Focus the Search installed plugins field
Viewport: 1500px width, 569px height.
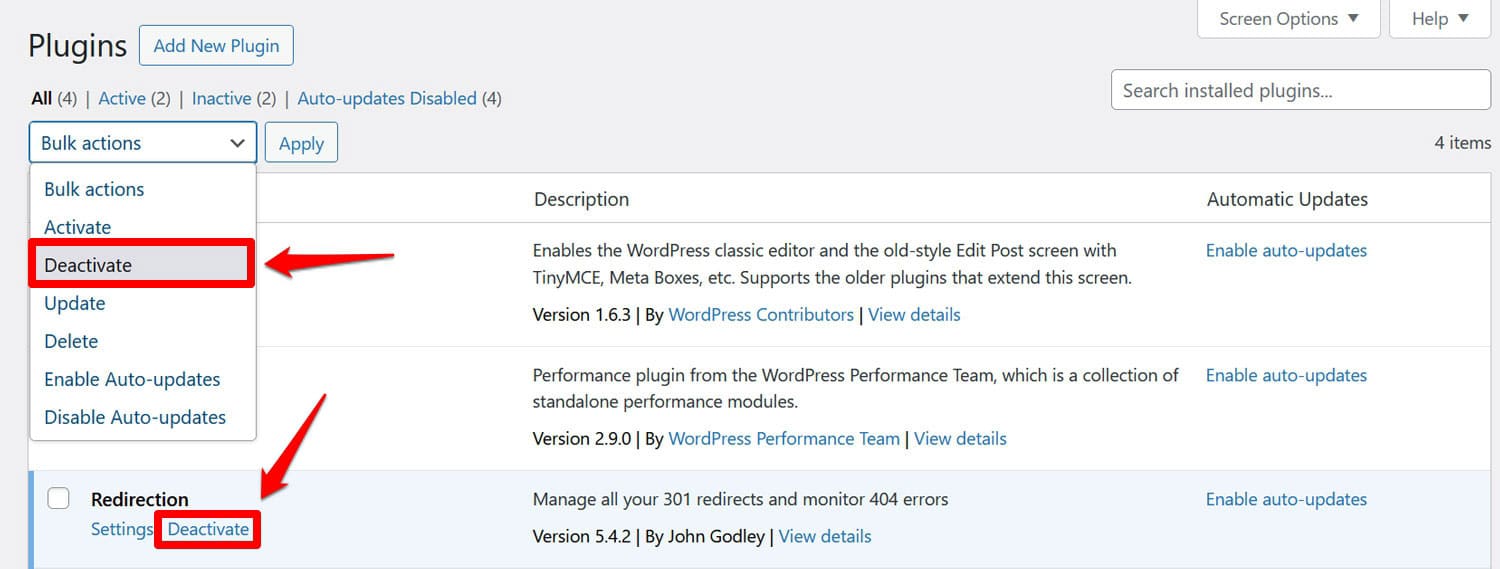(1300, 91)
